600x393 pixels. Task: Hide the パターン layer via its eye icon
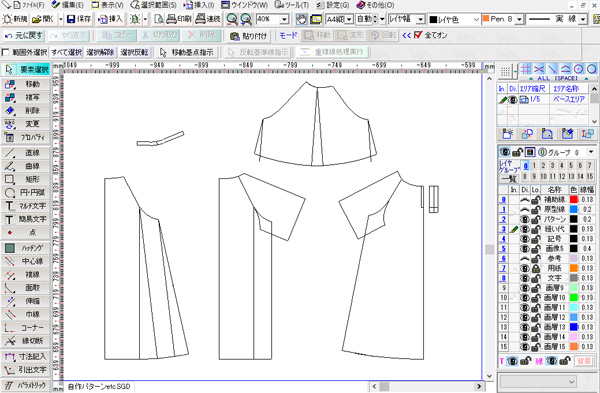[525, 219]
